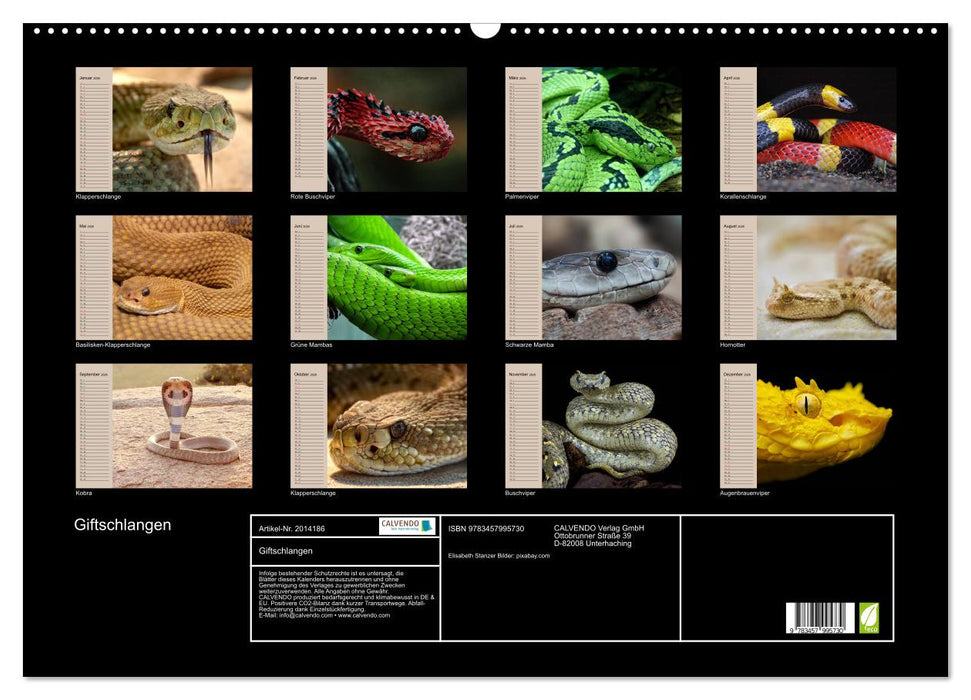Image resolution: width=971 pixels, height=700 pixels.
Task: Select the Grüne Mambas image
Action: tap(396, 277)
